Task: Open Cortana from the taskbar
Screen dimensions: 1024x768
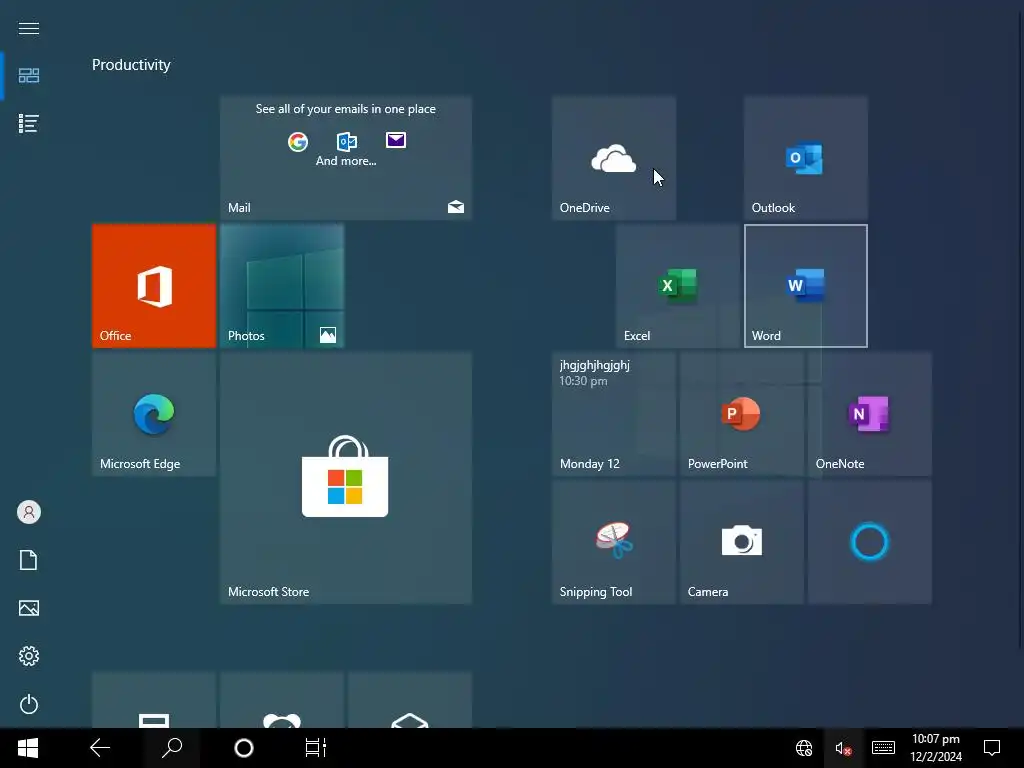Action: point(244,748)
